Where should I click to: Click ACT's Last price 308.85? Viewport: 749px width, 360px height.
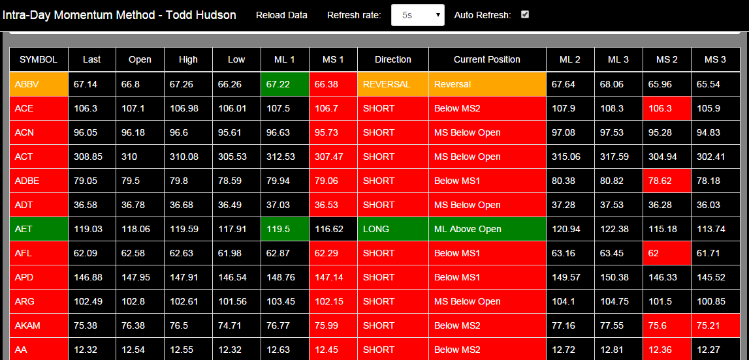[92, 157]
